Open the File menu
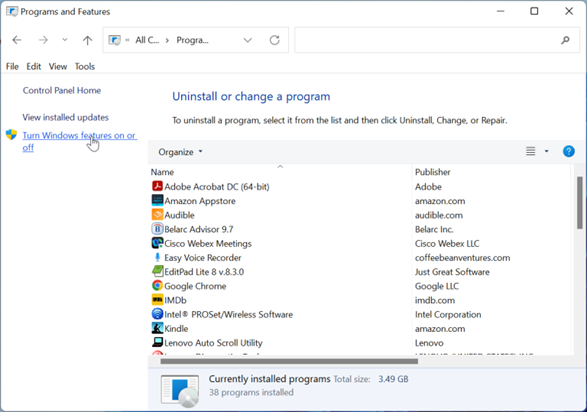Image resolution: width=587 pixels, height=412 pixels. click(x=12, y=67)
